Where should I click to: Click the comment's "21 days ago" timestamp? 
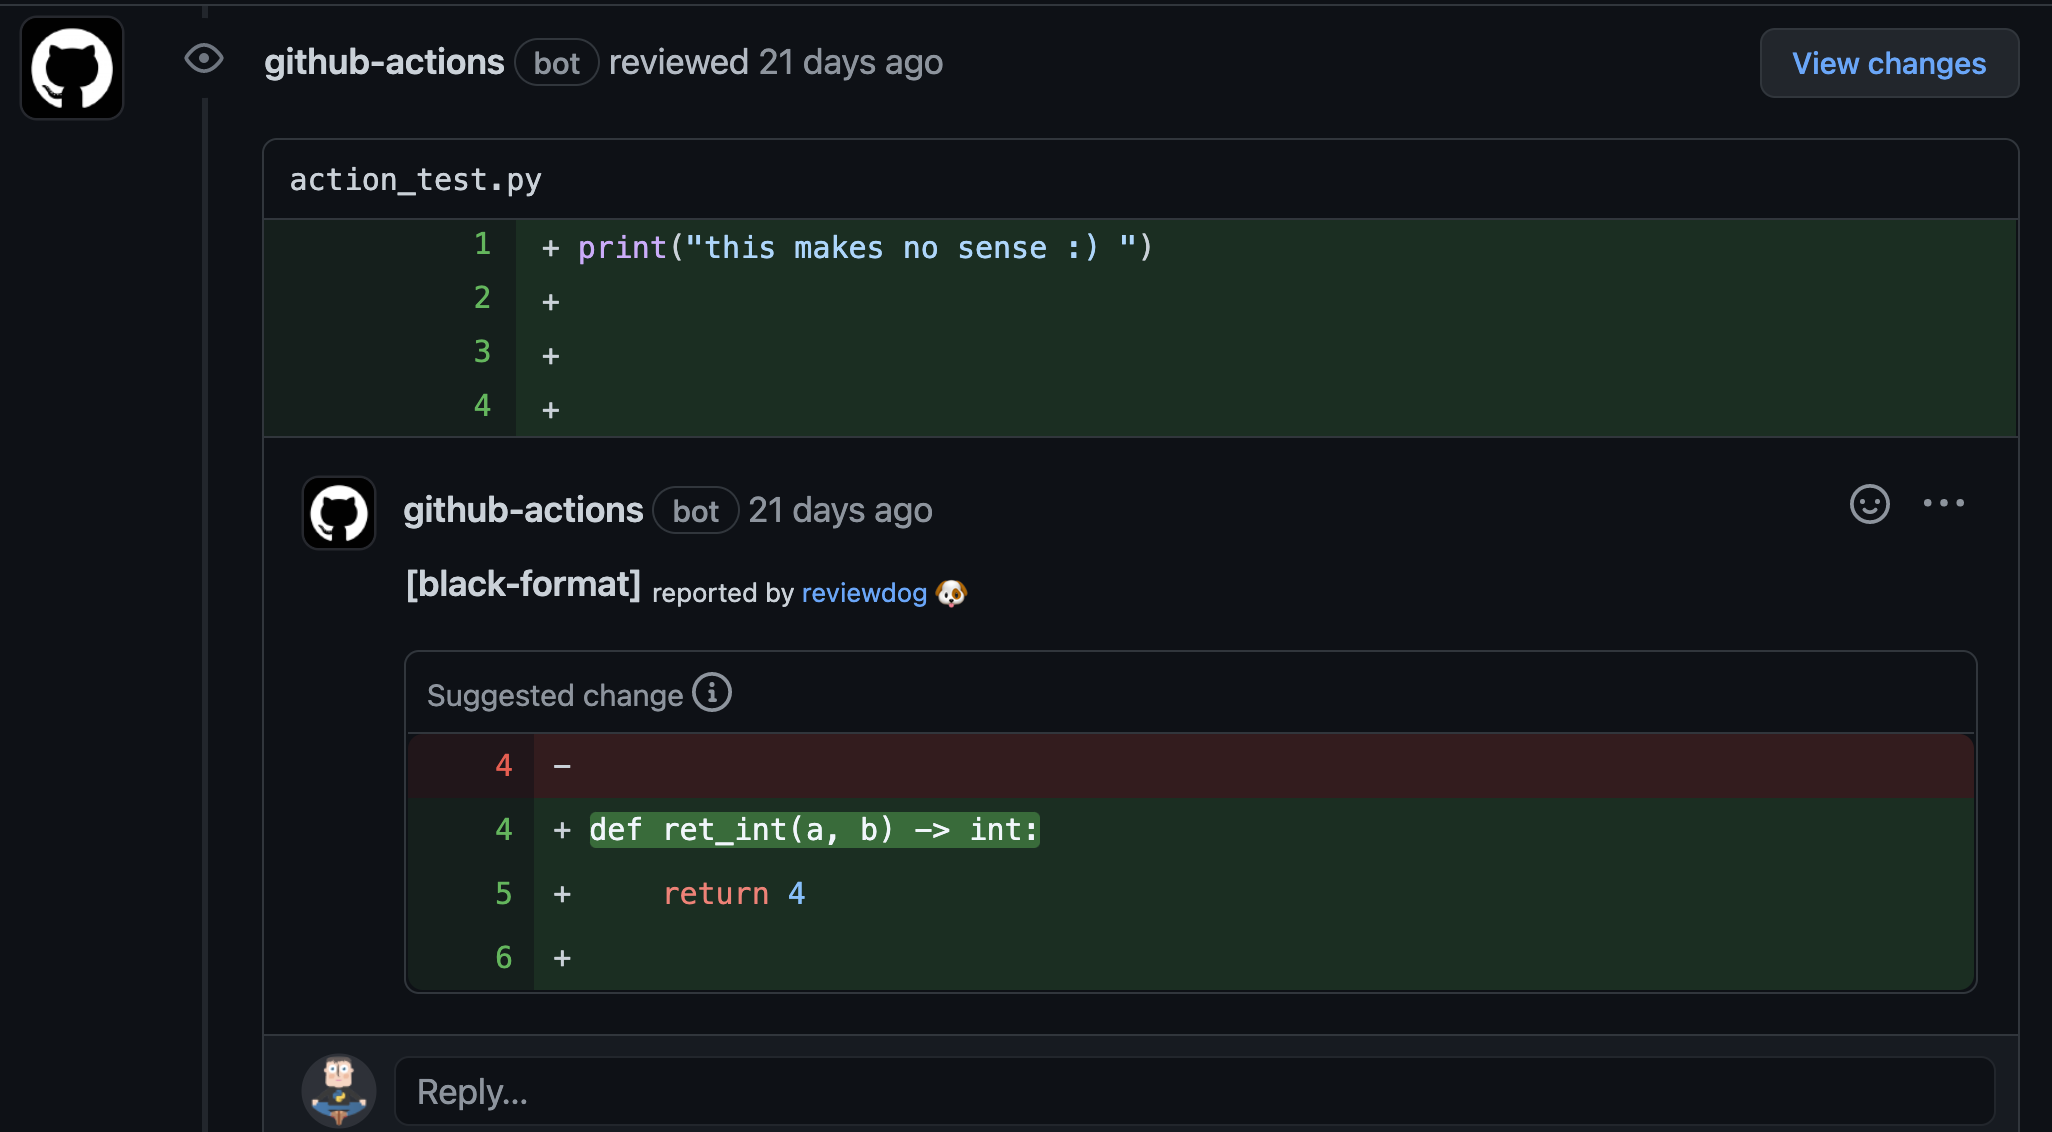pyautogui.click(x=840, y=510)
